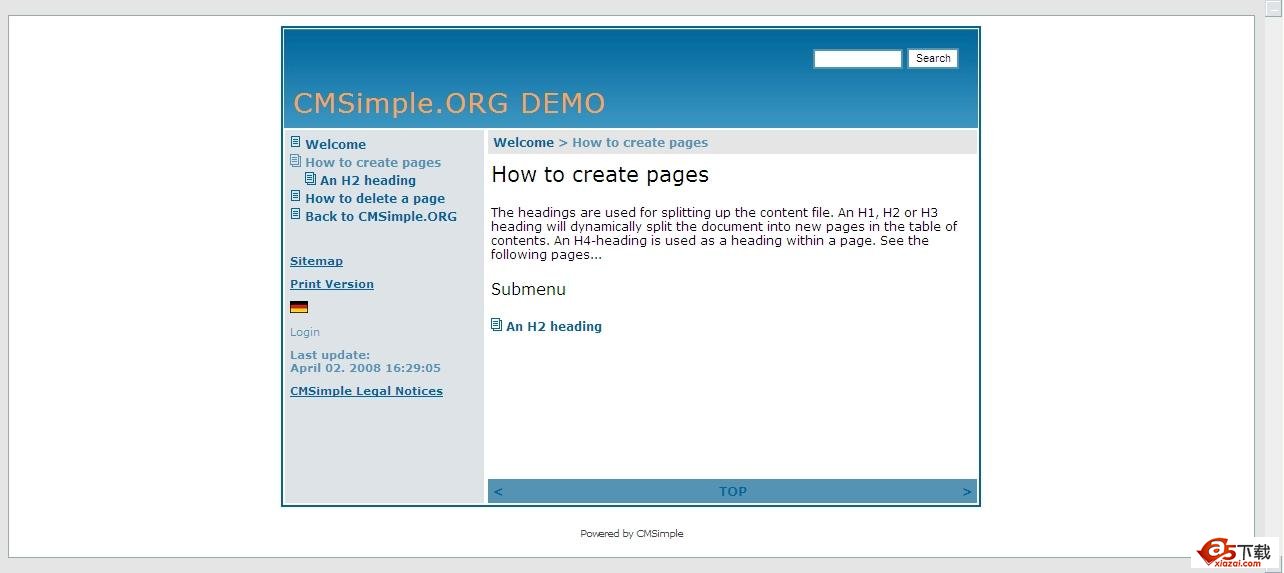This screenshot has width=1284, height=573.
Task: Open the Print Version link
Action: click(x=332, y=284)
